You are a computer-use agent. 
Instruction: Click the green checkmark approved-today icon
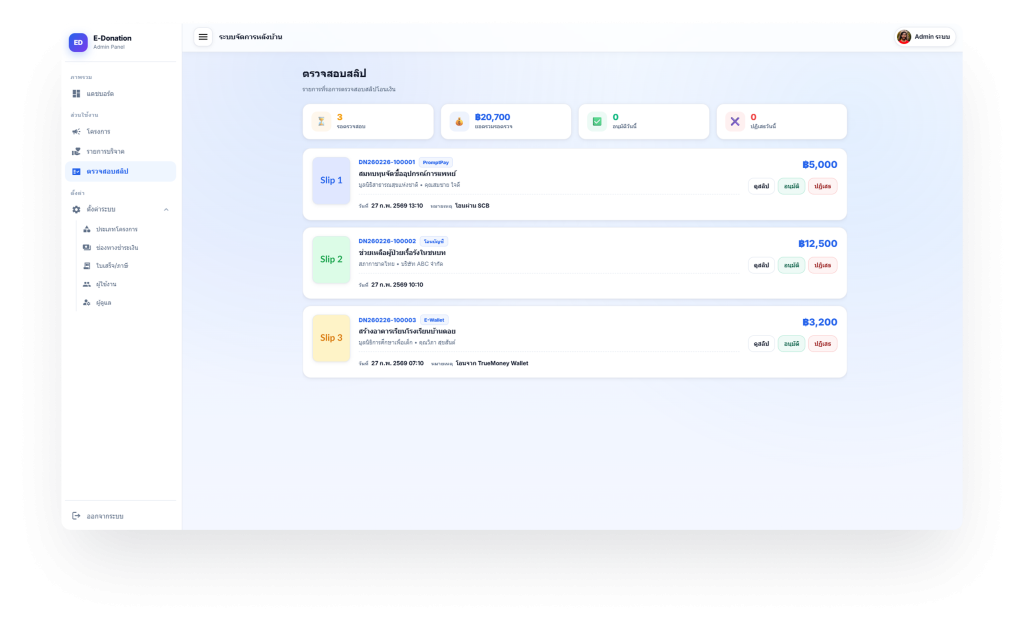pos(597,122)
